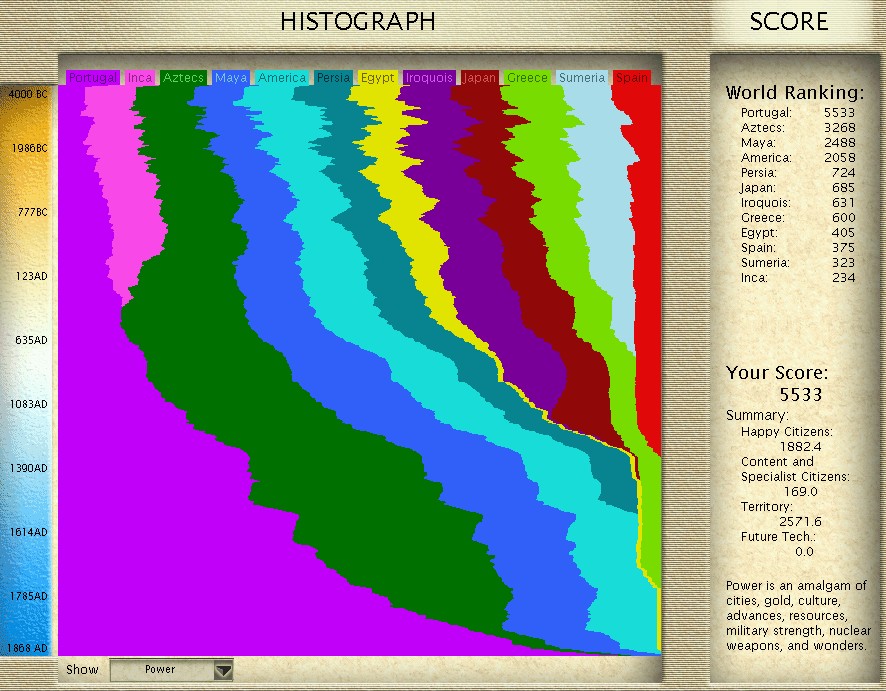Click the 1868 AD timeline marker
886x691 pixels.
tap(29, 648)
